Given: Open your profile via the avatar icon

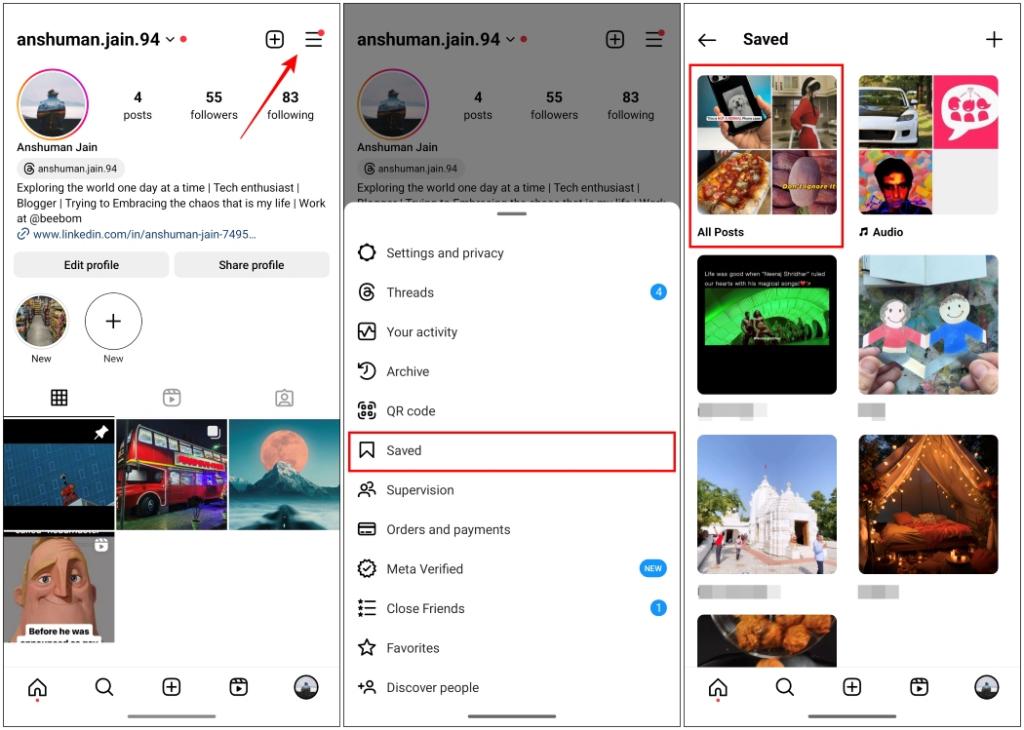Looking at the screenshot, I should click(x=305, y=687).
